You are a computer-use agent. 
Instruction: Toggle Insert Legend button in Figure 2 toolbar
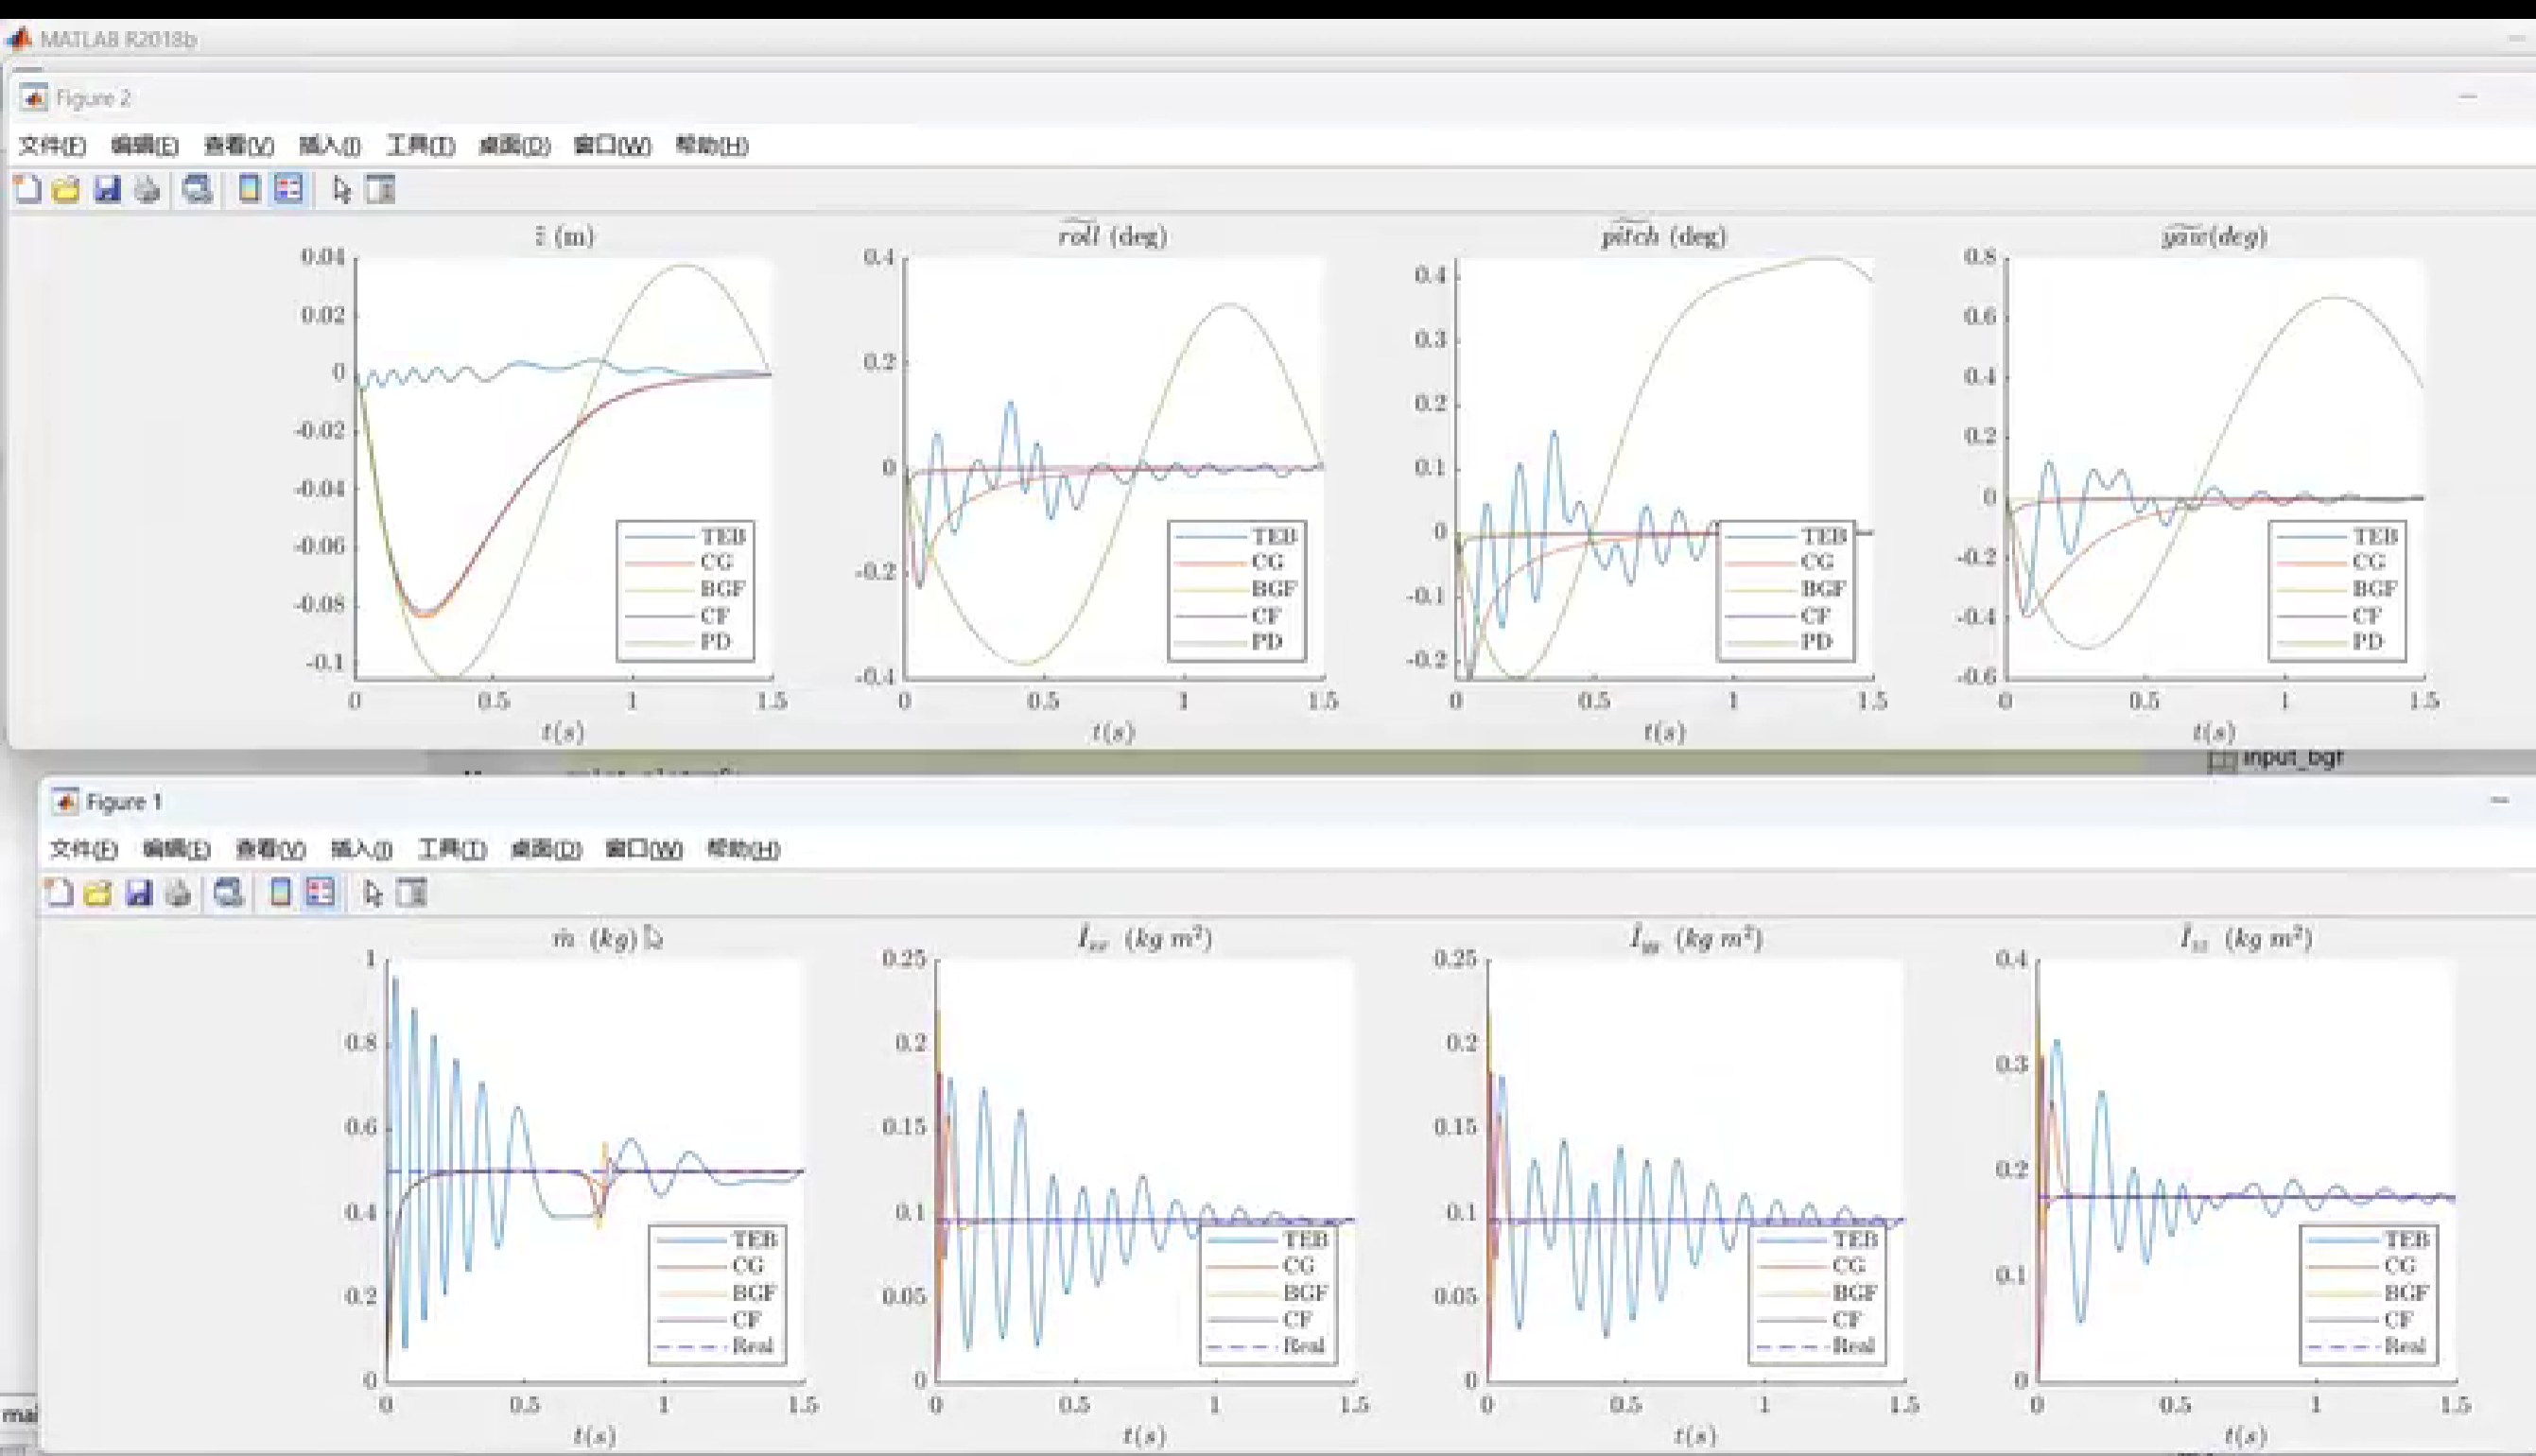289,189
